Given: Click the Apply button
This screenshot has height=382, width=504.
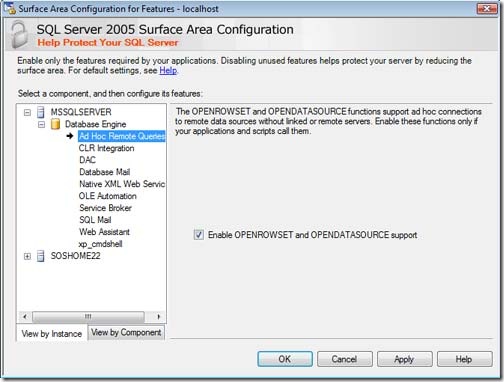Looking at the screenshot, I should coord(405,359).
